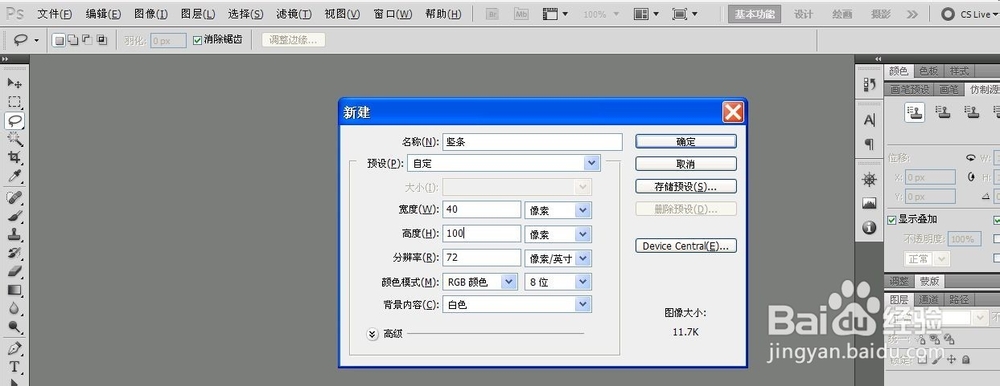This screenshot has width=1000, height=386.
Task: Click the OK (确定) button
Action: (x=686, y=142)
